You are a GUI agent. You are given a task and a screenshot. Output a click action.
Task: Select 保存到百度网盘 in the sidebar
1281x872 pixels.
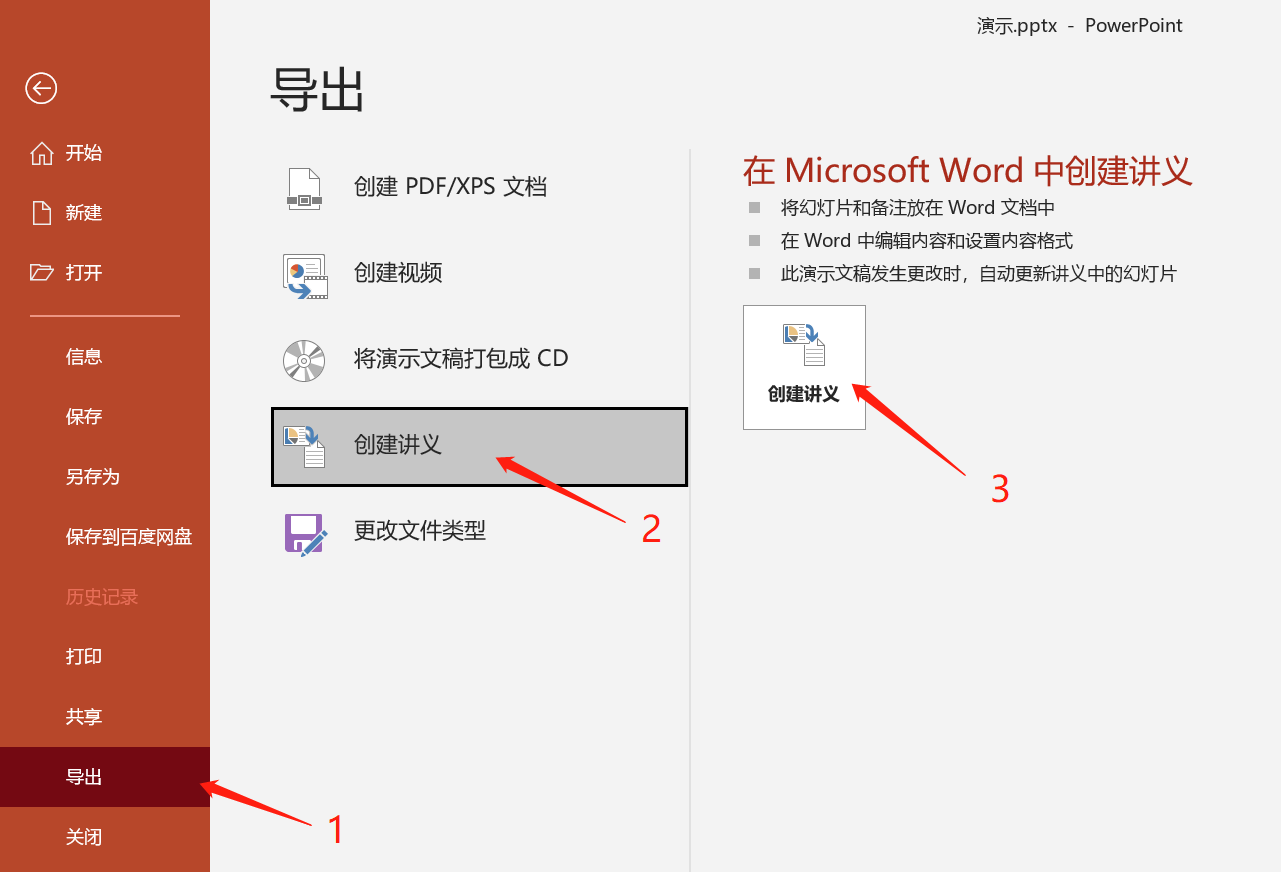pyautogui.click(x=128, y=536)
